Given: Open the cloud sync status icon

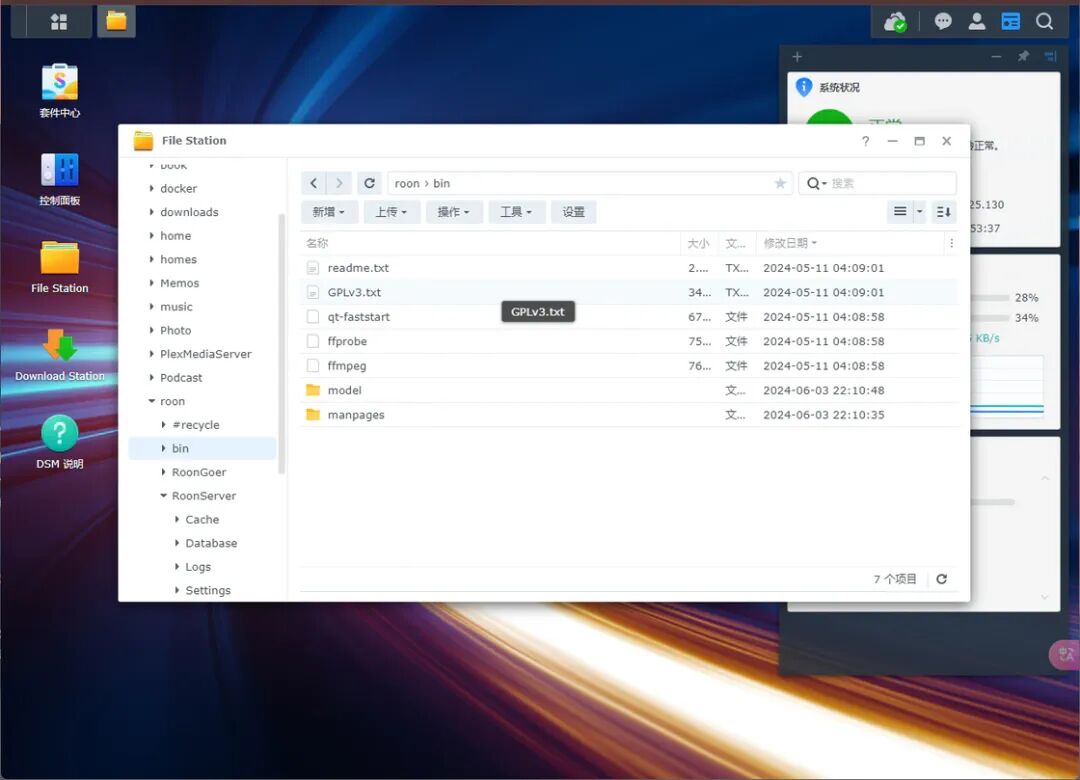Looking at the screenshot, I should 895,22.
